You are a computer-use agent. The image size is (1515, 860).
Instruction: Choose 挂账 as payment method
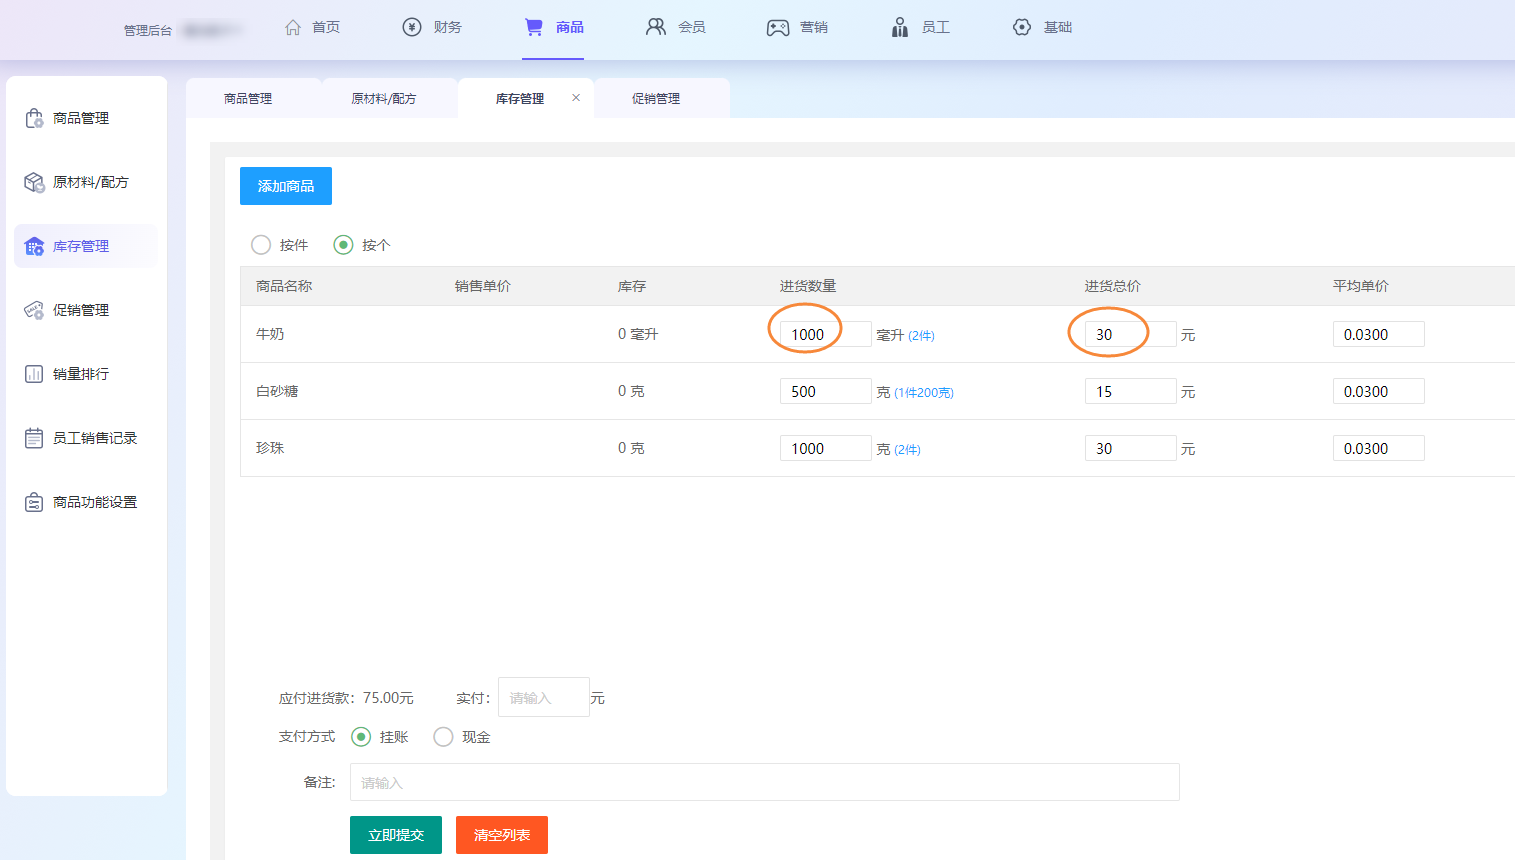click(x=361, y=737)
